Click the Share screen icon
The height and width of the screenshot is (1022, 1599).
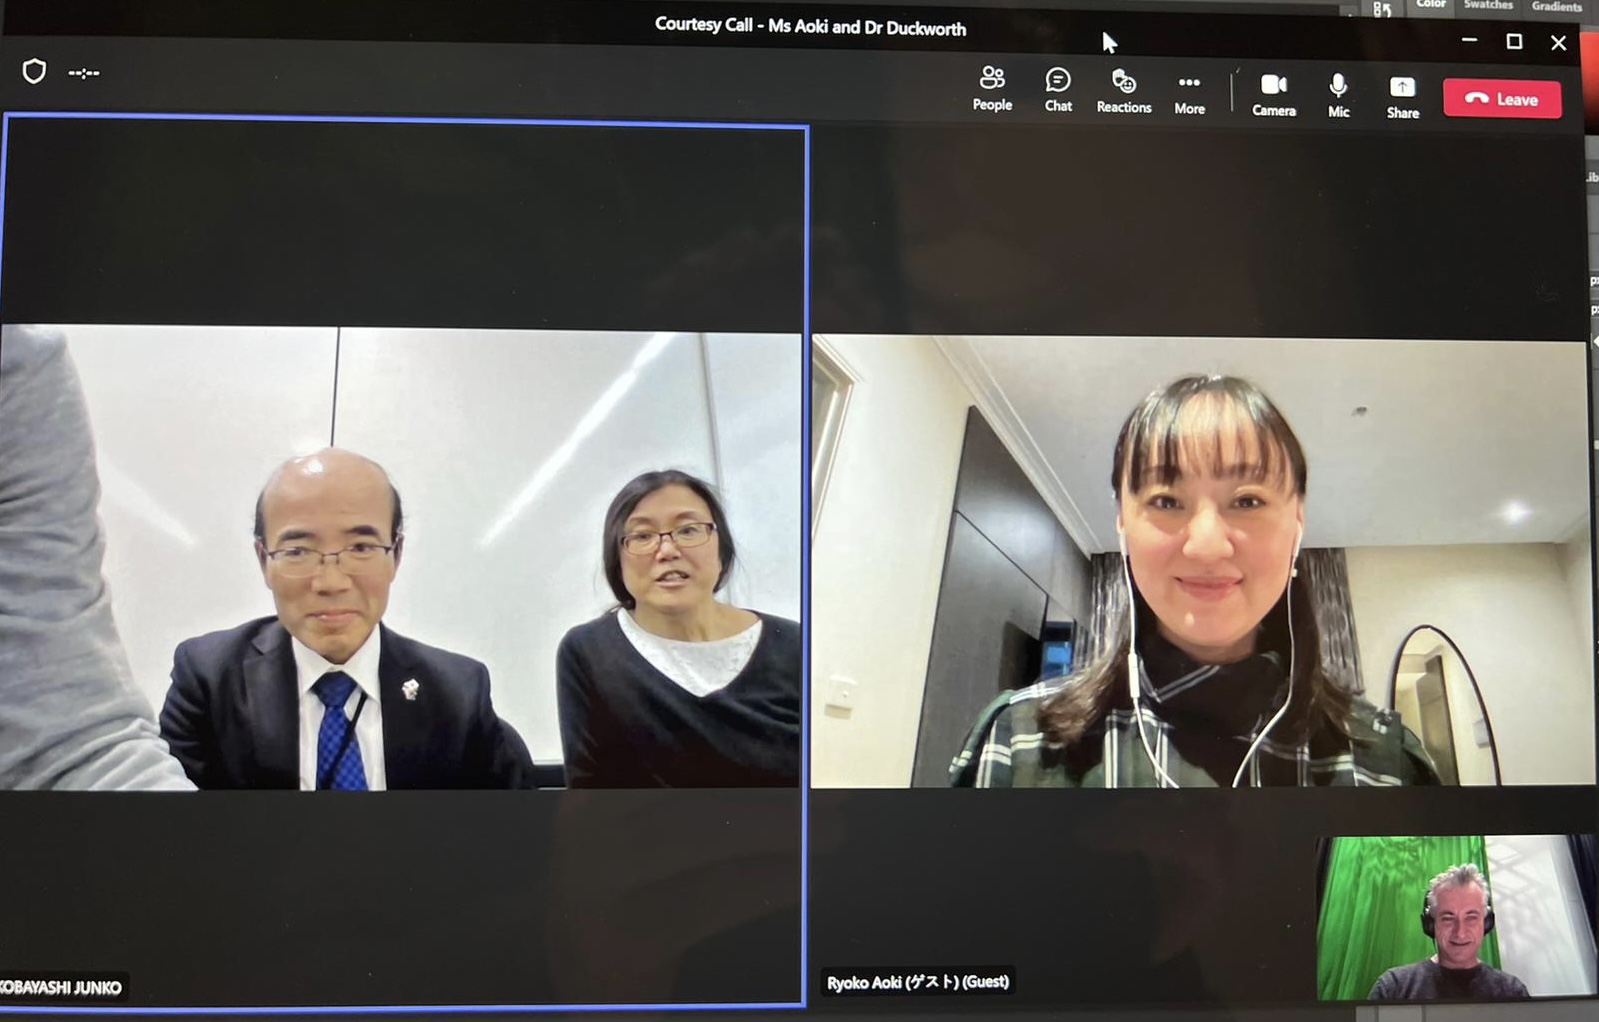1402,96
